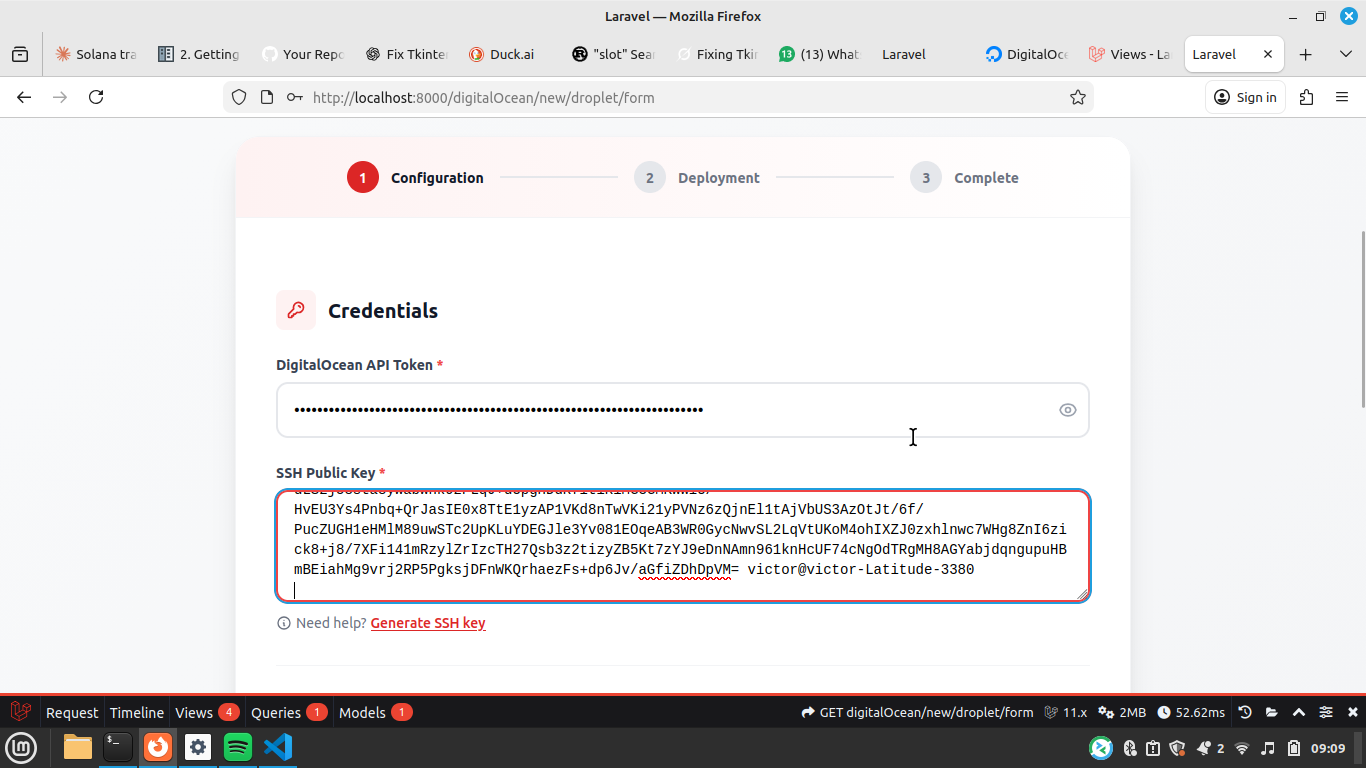Image resolution: width=1366 pixels, height=768 pixels.
Task: Open the Generate SSH key link
Action: pos(428,622)
